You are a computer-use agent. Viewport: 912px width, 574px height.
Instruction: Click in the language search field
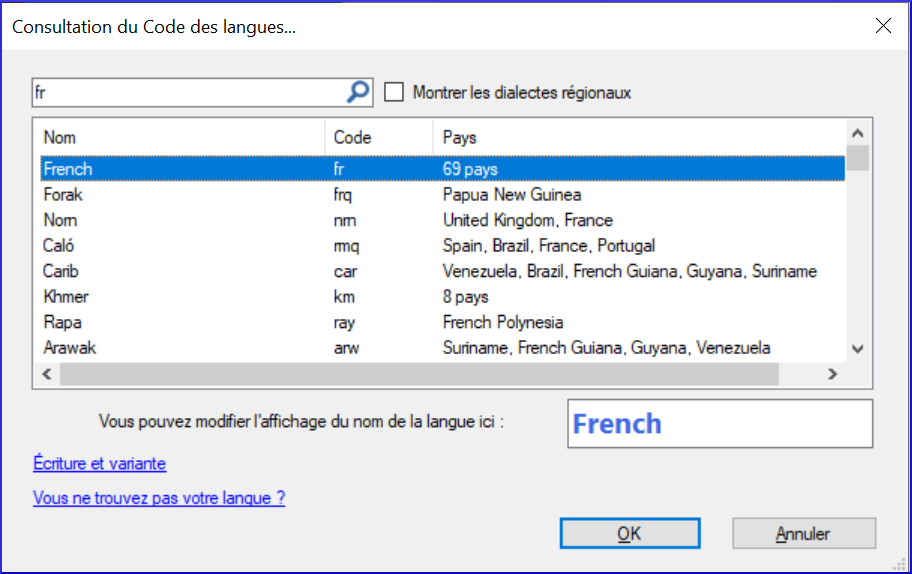coord(188,93)
